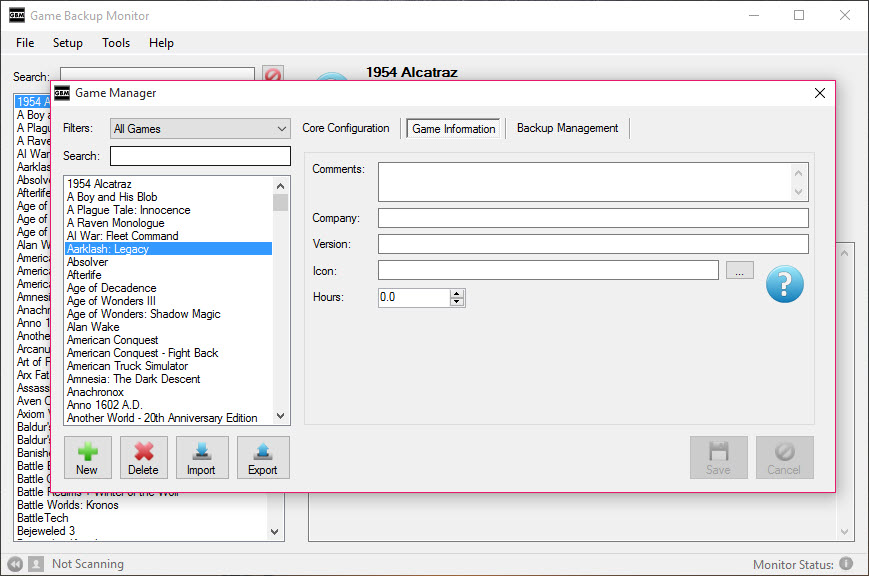Click the Comments box scroll down arrow
Screen dimensions: 869x576
point(798,192)
